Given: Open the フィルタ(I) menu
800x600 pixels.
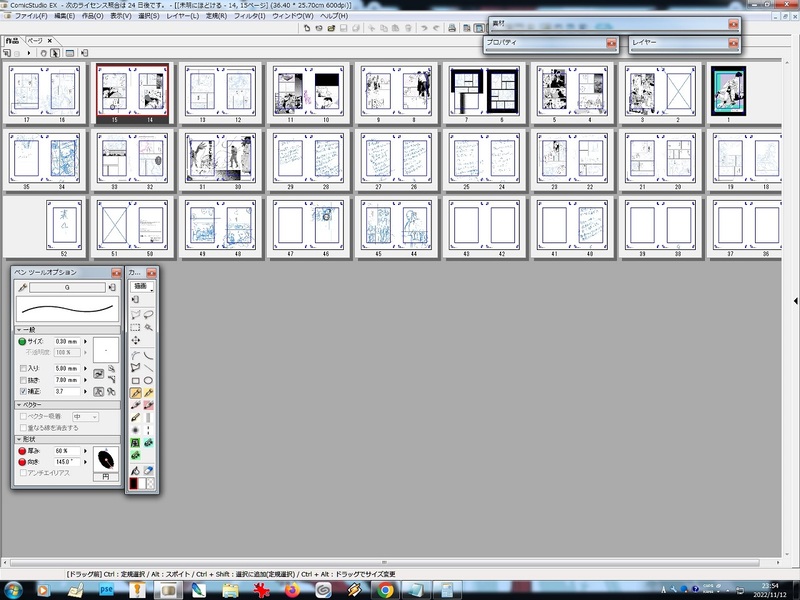Looking at the screenshot, I should click(x=249, y=16).
